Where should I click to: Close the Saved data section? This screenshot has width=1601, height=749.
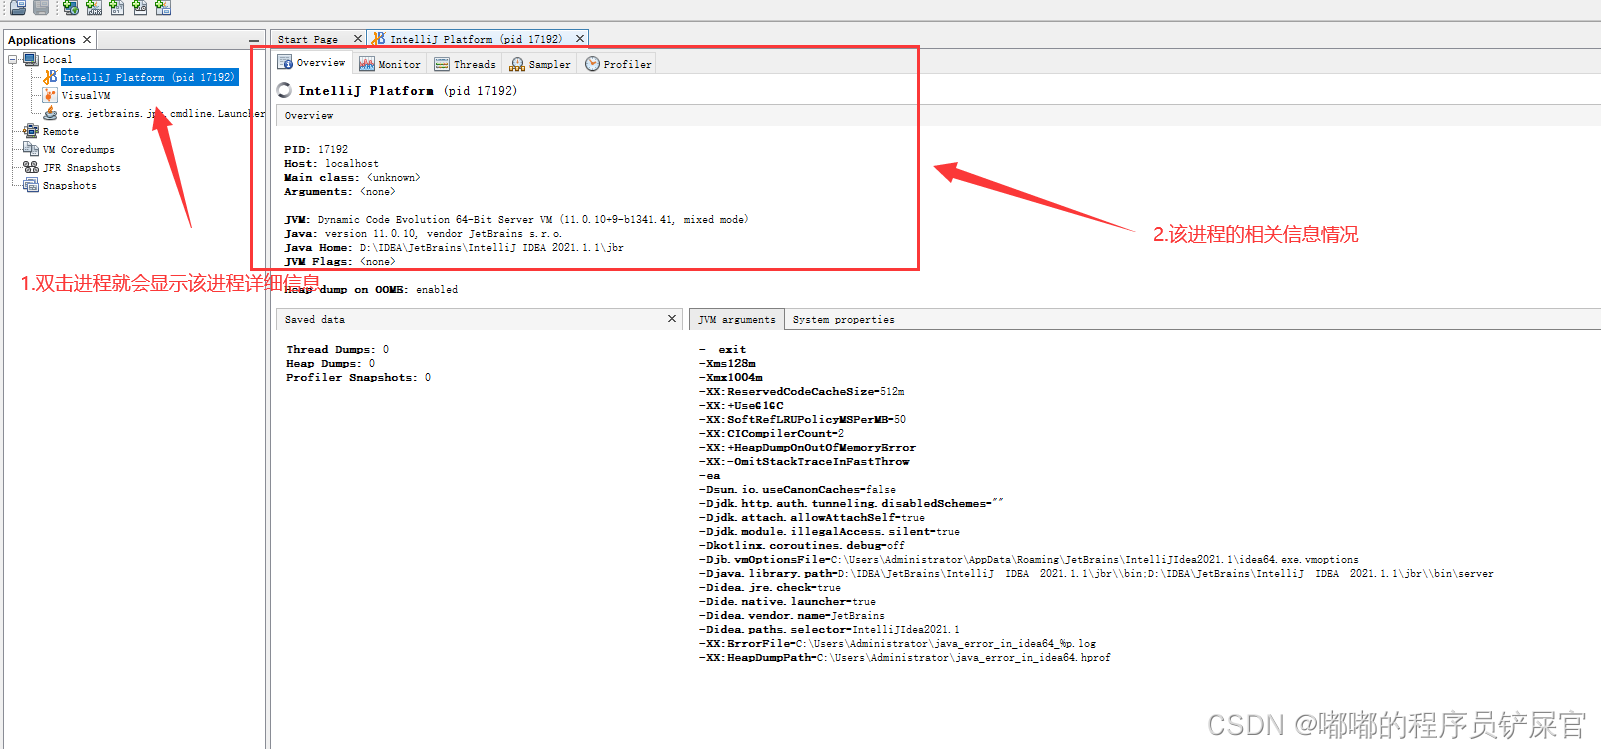coord(672,319)
